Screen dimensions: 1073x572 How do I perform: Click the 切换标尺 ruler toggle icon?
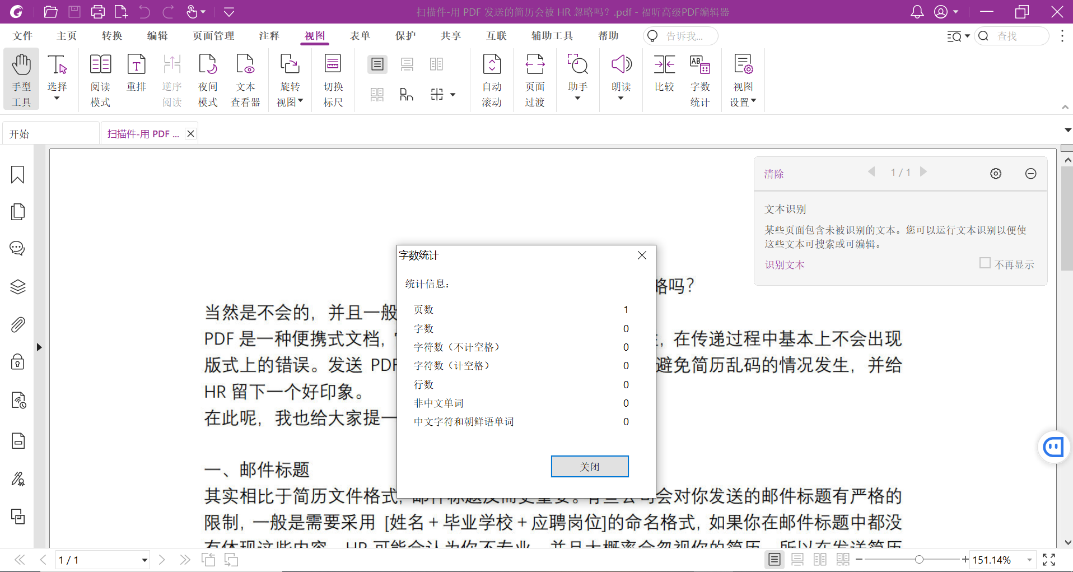[333, 79]
